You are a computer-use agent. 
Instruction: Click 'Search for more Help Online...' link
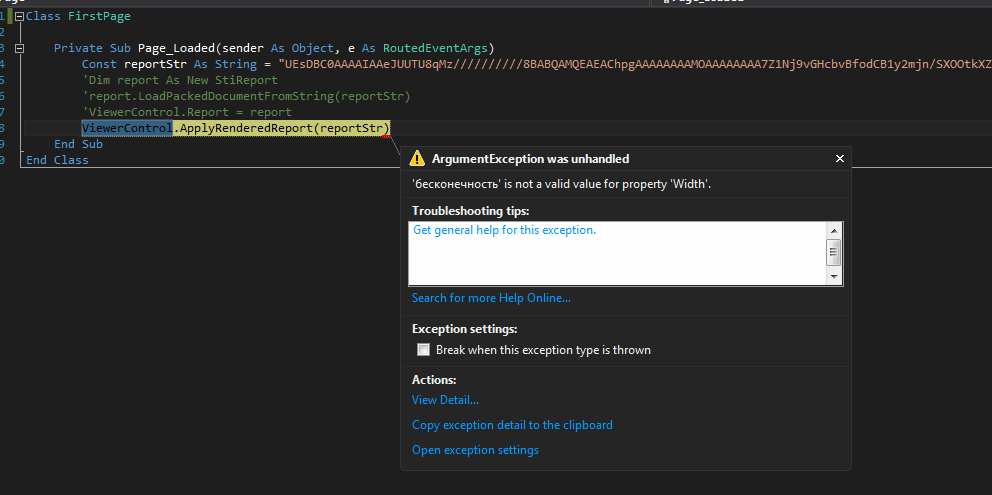[x=491, y=298]
